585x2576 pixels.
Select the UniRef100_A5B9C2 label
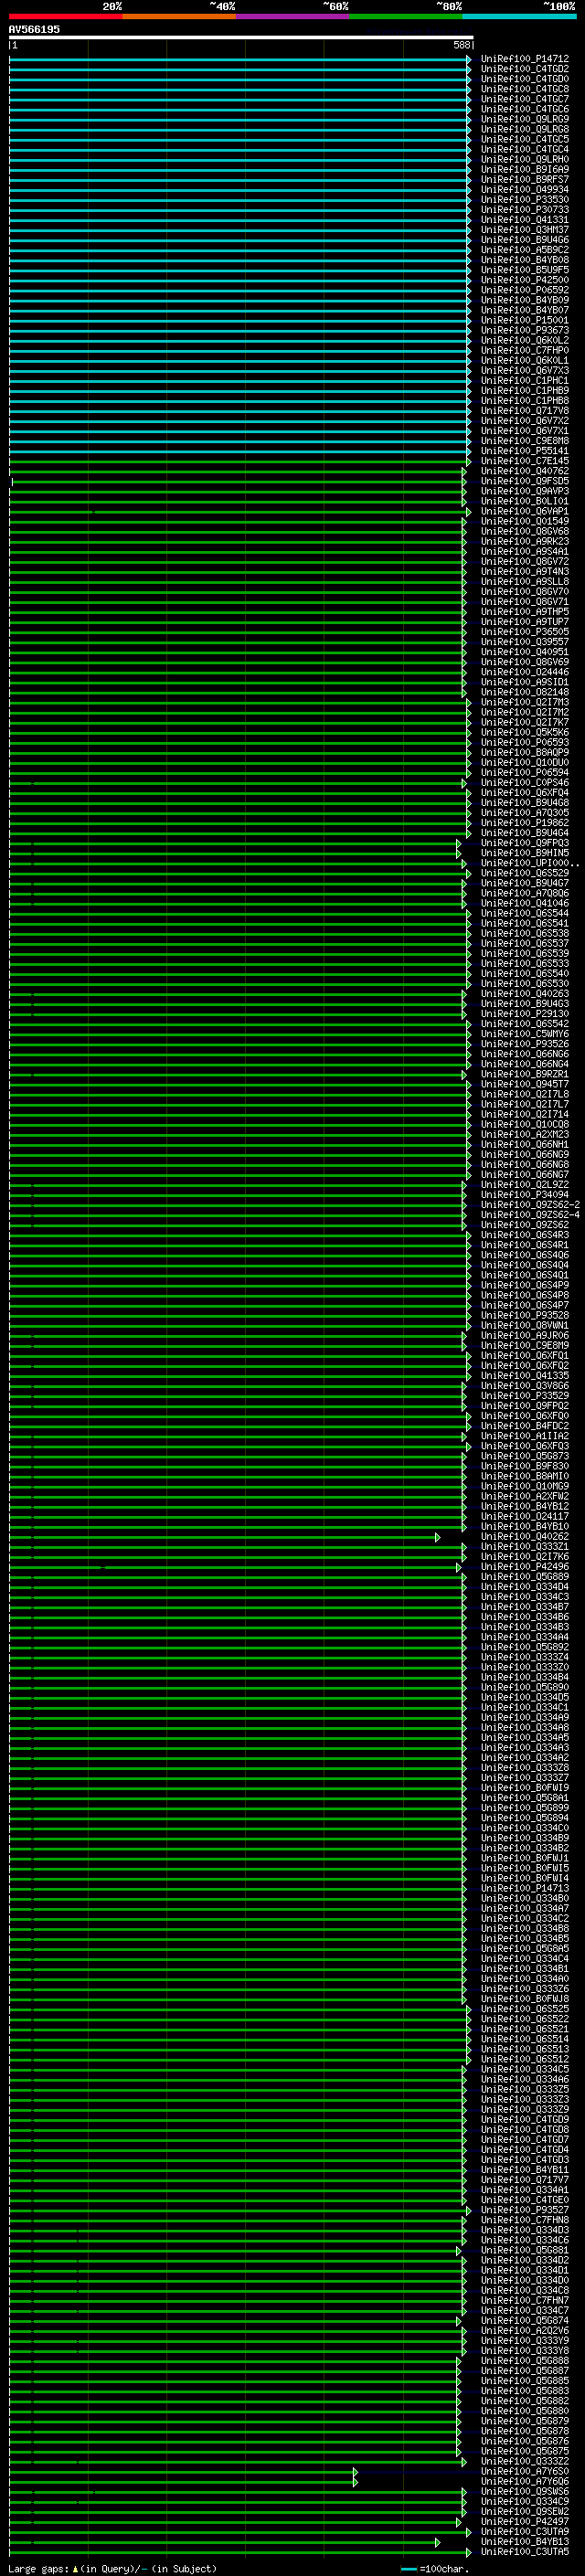pos(525,250)
